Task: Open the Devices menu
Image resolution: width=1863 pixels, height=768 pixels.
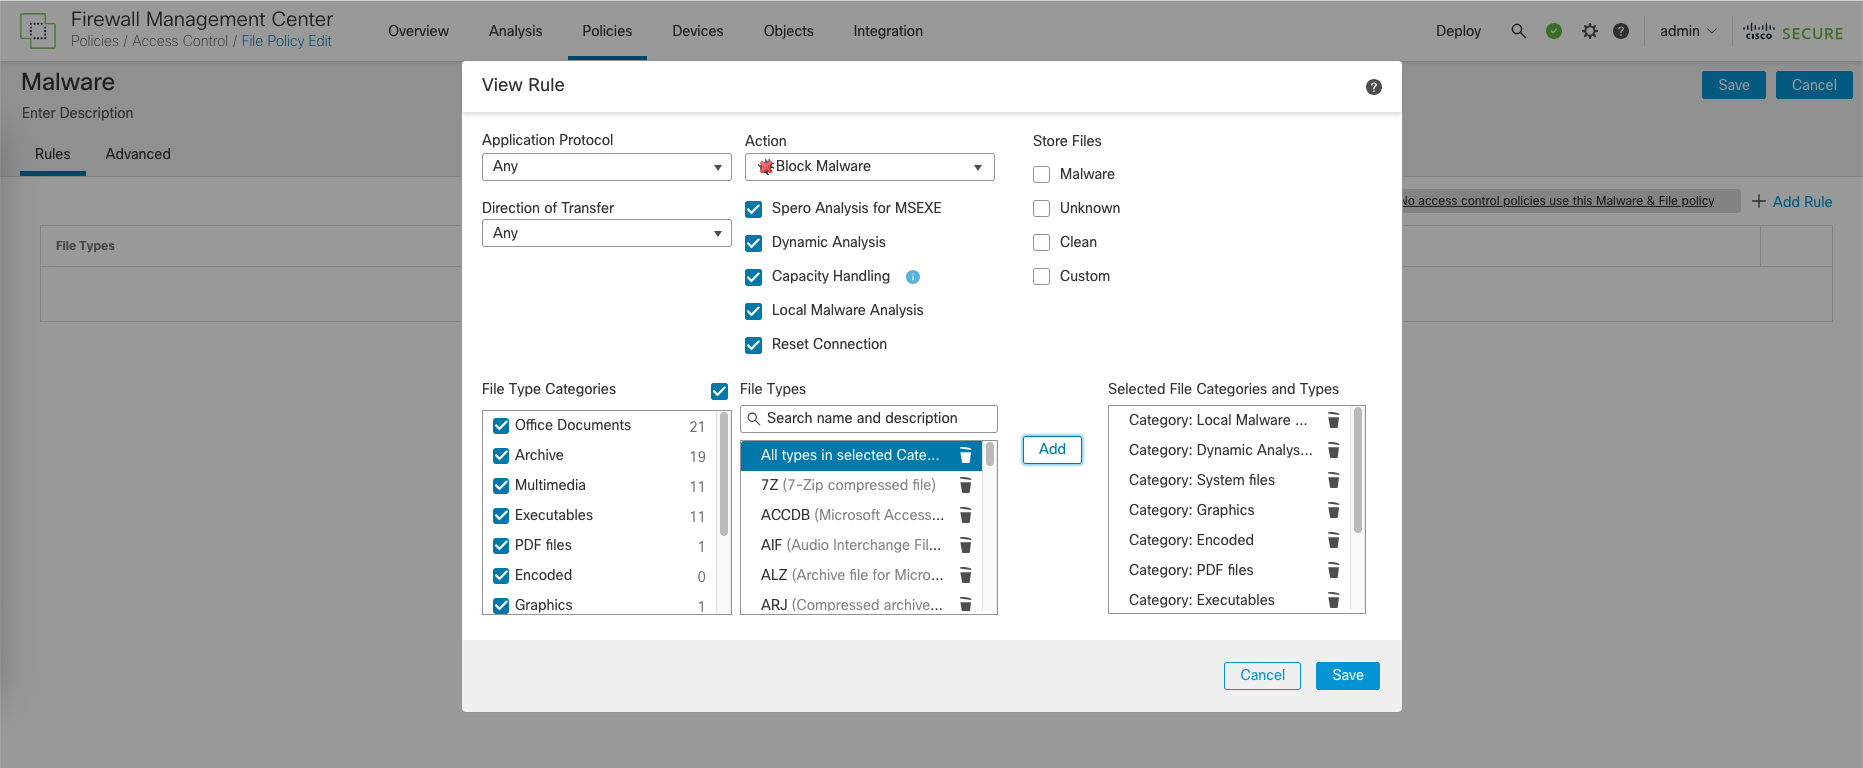Action: (697, 31)
